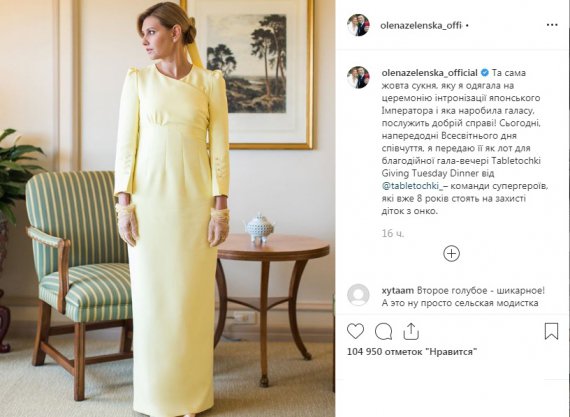This screenshot has height=417, width=570.
Task: Click the dot beside the header username
Action: 467,26
